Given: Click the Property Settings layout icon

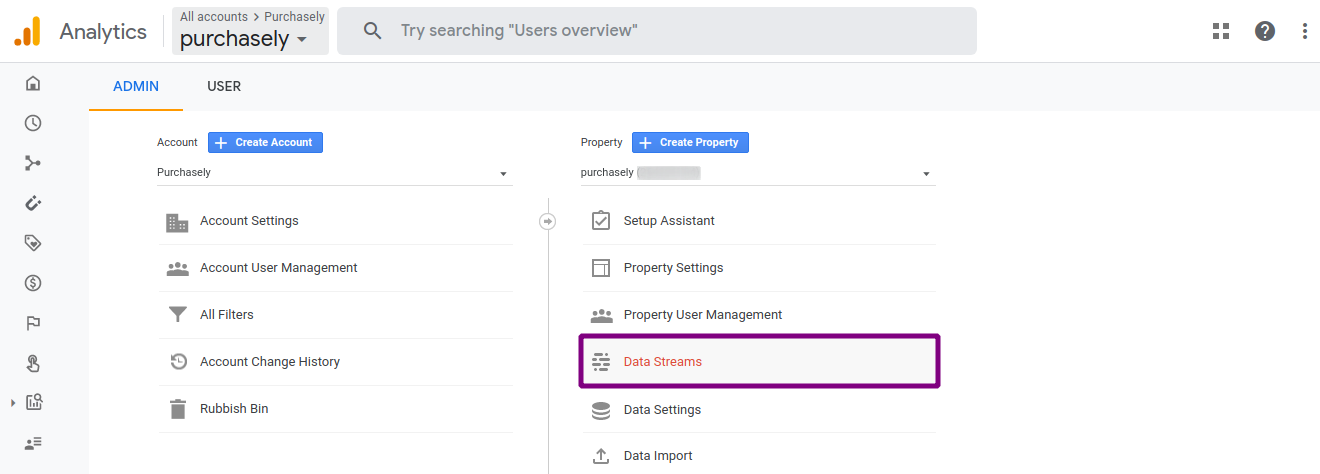Looking at the screenshot, I should (601, 268).
